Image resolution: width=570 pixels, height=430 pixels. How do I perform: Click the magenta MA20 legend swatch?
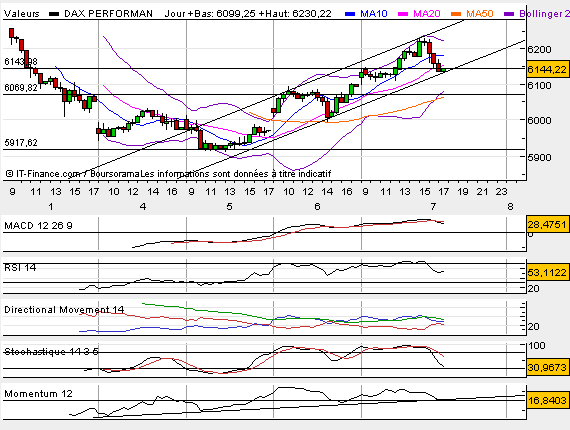coord(403,14)
